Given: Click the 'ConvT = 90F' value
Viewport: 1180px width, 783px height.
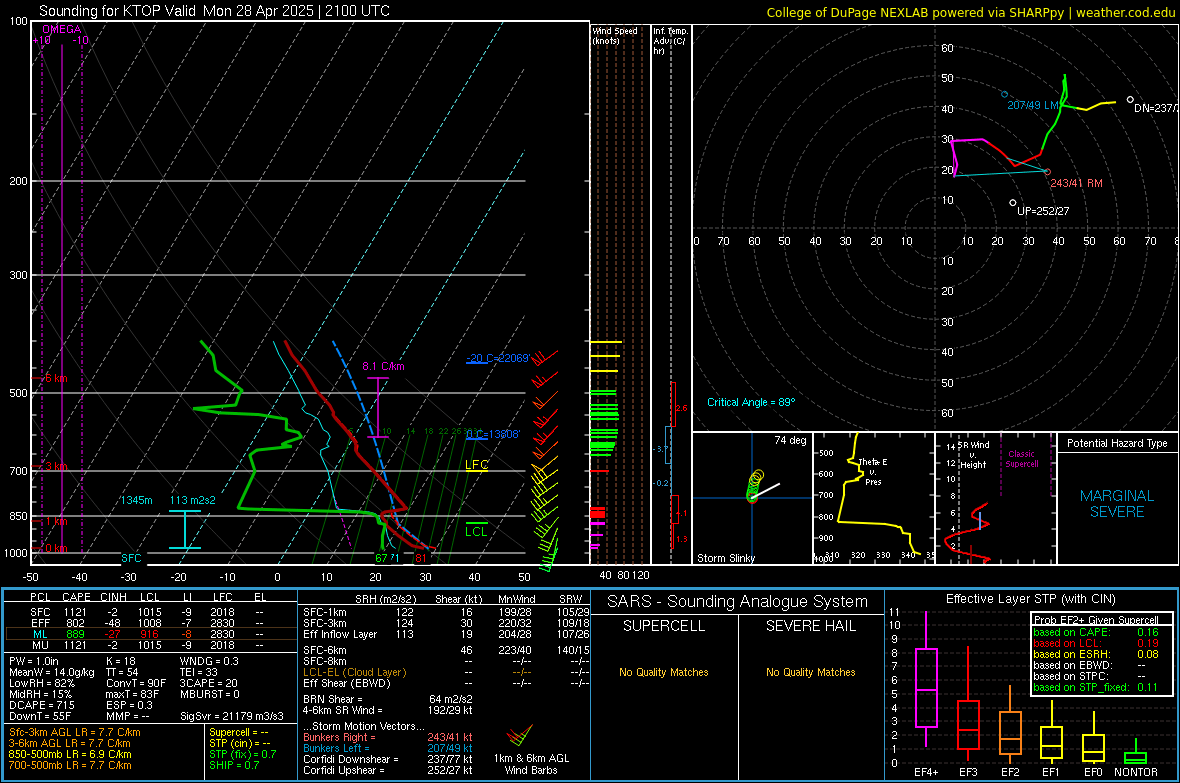Looking at the screenshot, I should (136, 683).
